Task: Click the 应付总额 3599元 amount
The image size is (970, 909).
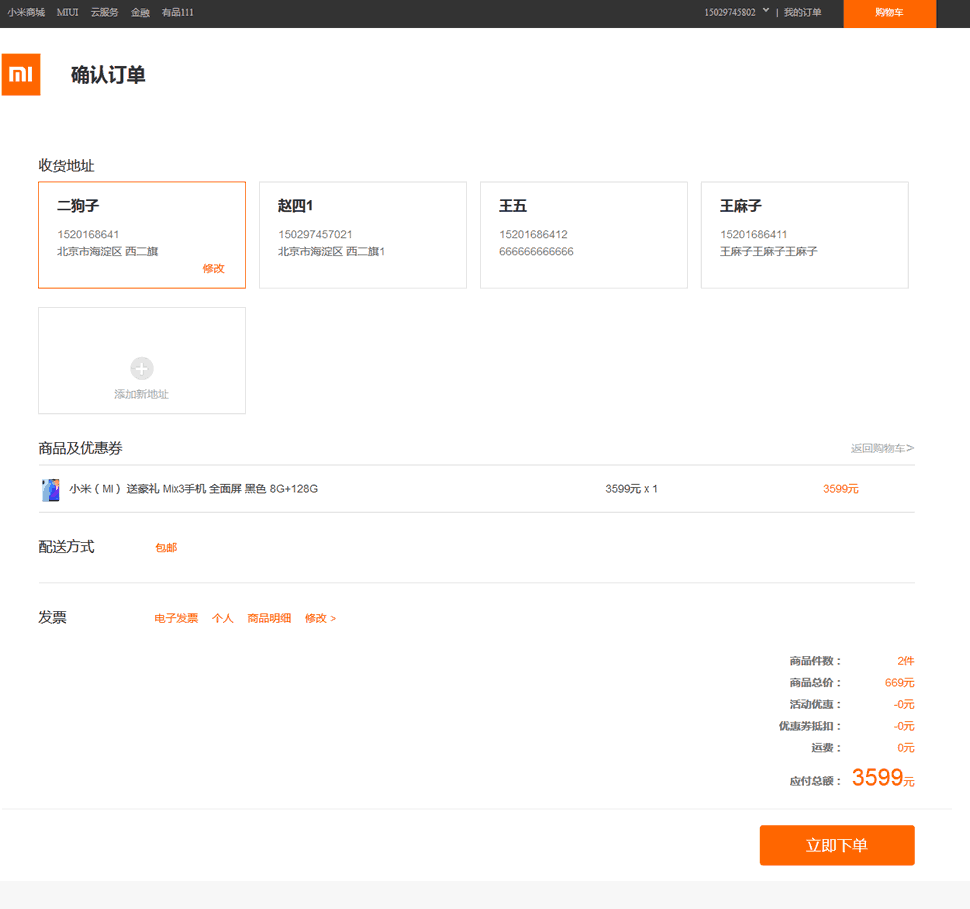Action: [883, 778]
